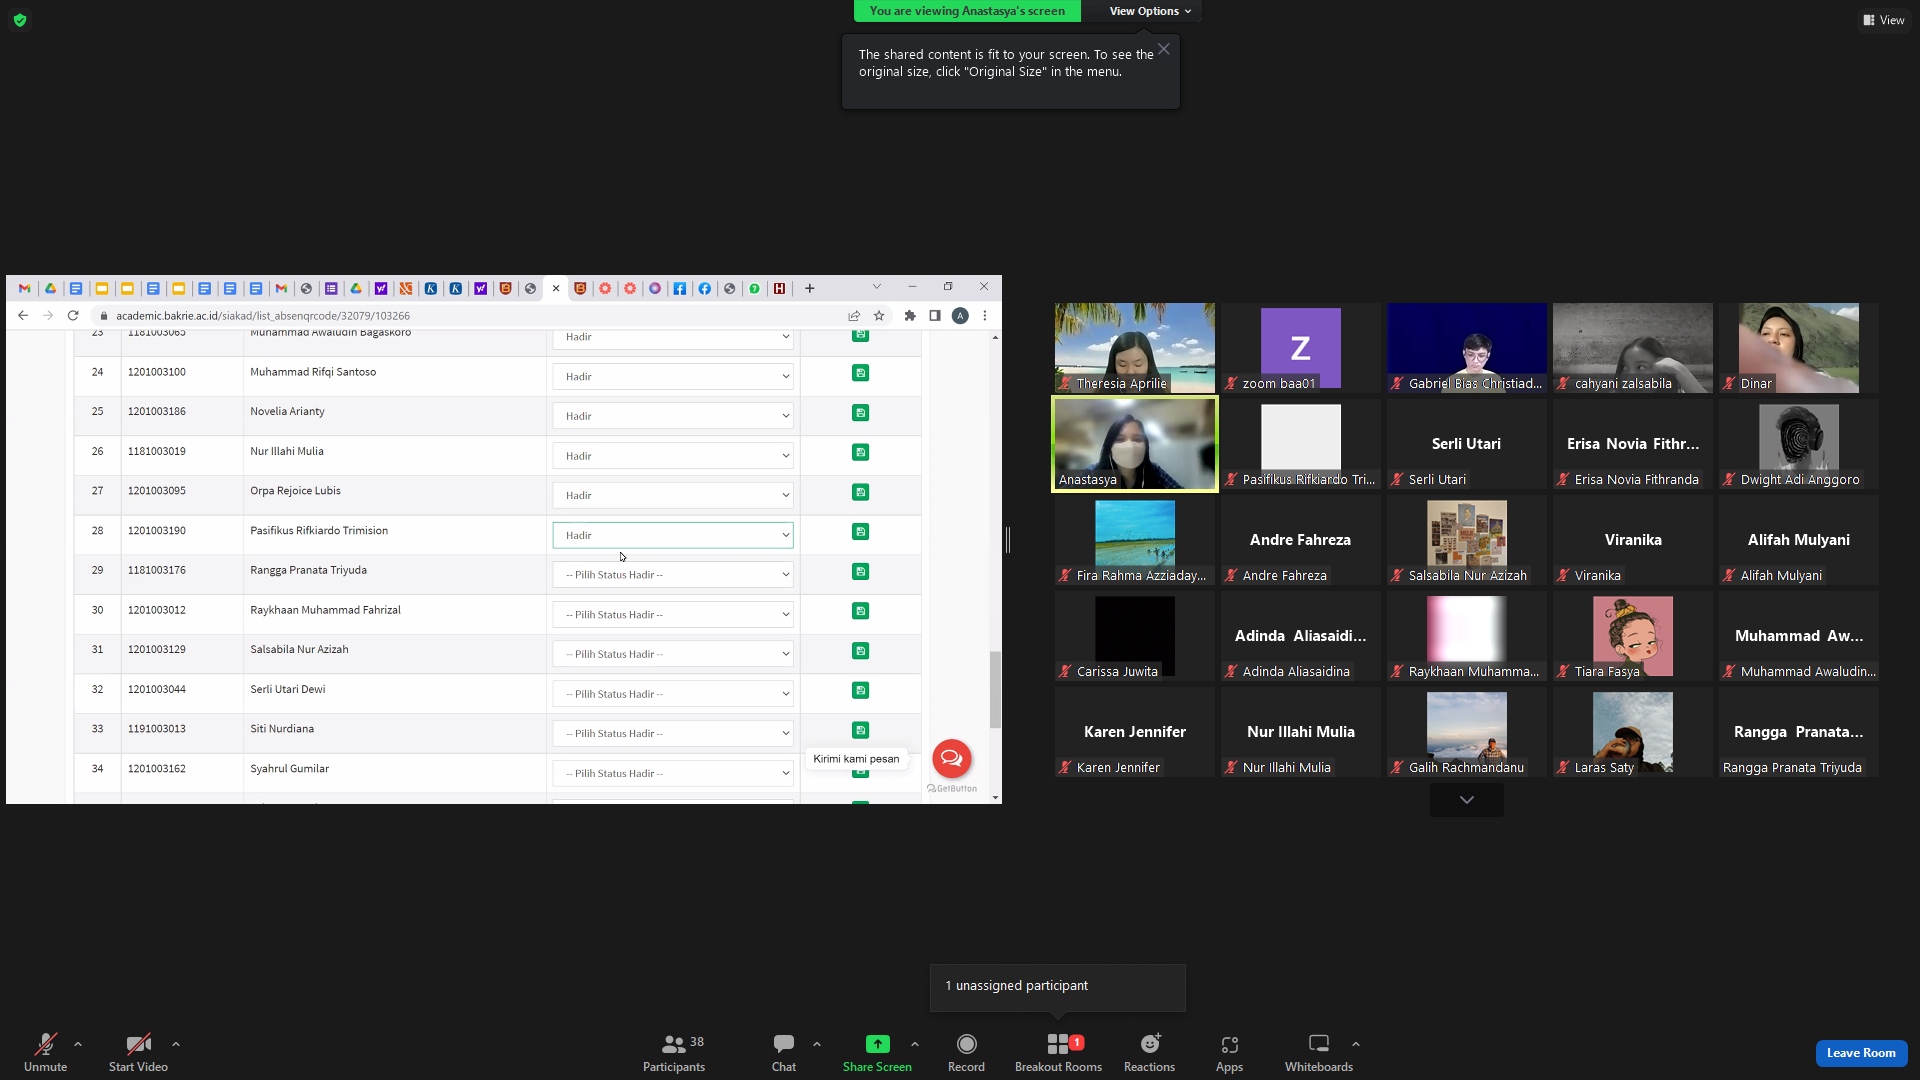Open the browser extensions puzzle icon

[910, 315]
